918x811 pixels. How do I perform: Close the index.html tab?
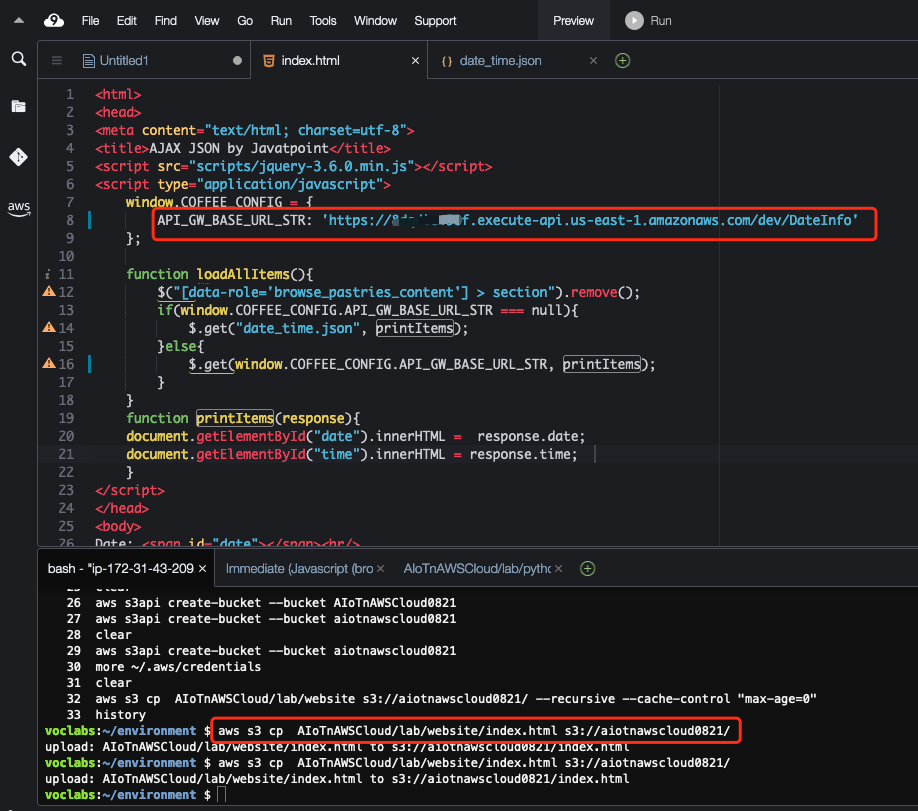[415, 60]
